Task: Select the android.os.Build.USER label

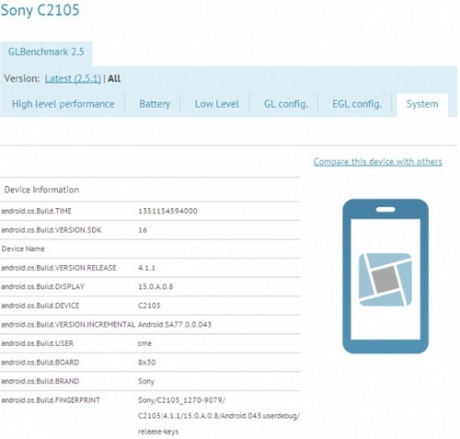Action: 37,343
